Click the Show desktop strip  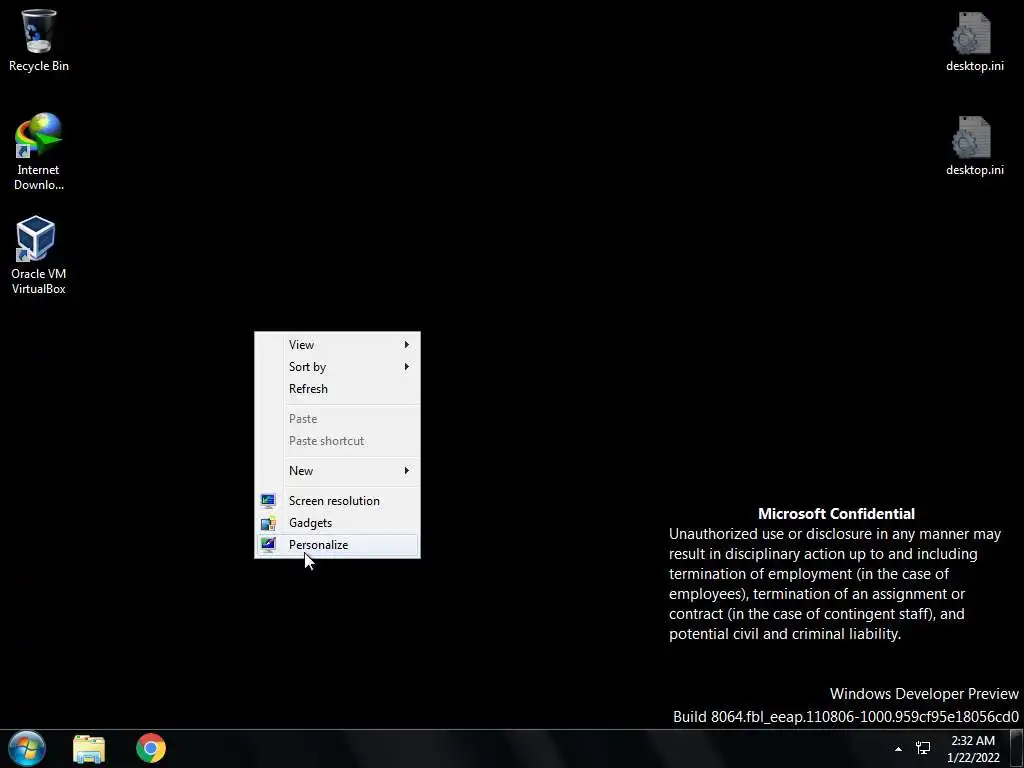(x=1017, y=749)
